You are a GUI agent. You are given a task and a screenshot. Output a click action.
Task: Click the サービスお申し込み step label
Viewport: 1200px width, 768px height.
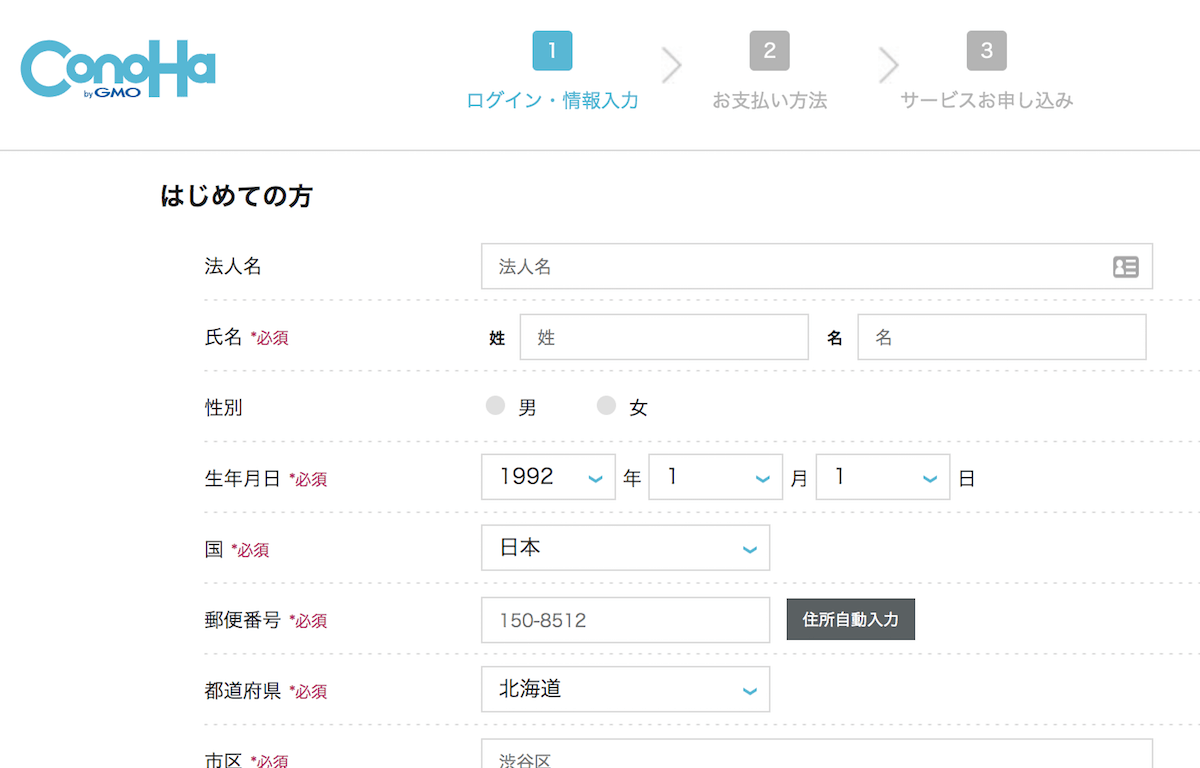pos(986,101)
